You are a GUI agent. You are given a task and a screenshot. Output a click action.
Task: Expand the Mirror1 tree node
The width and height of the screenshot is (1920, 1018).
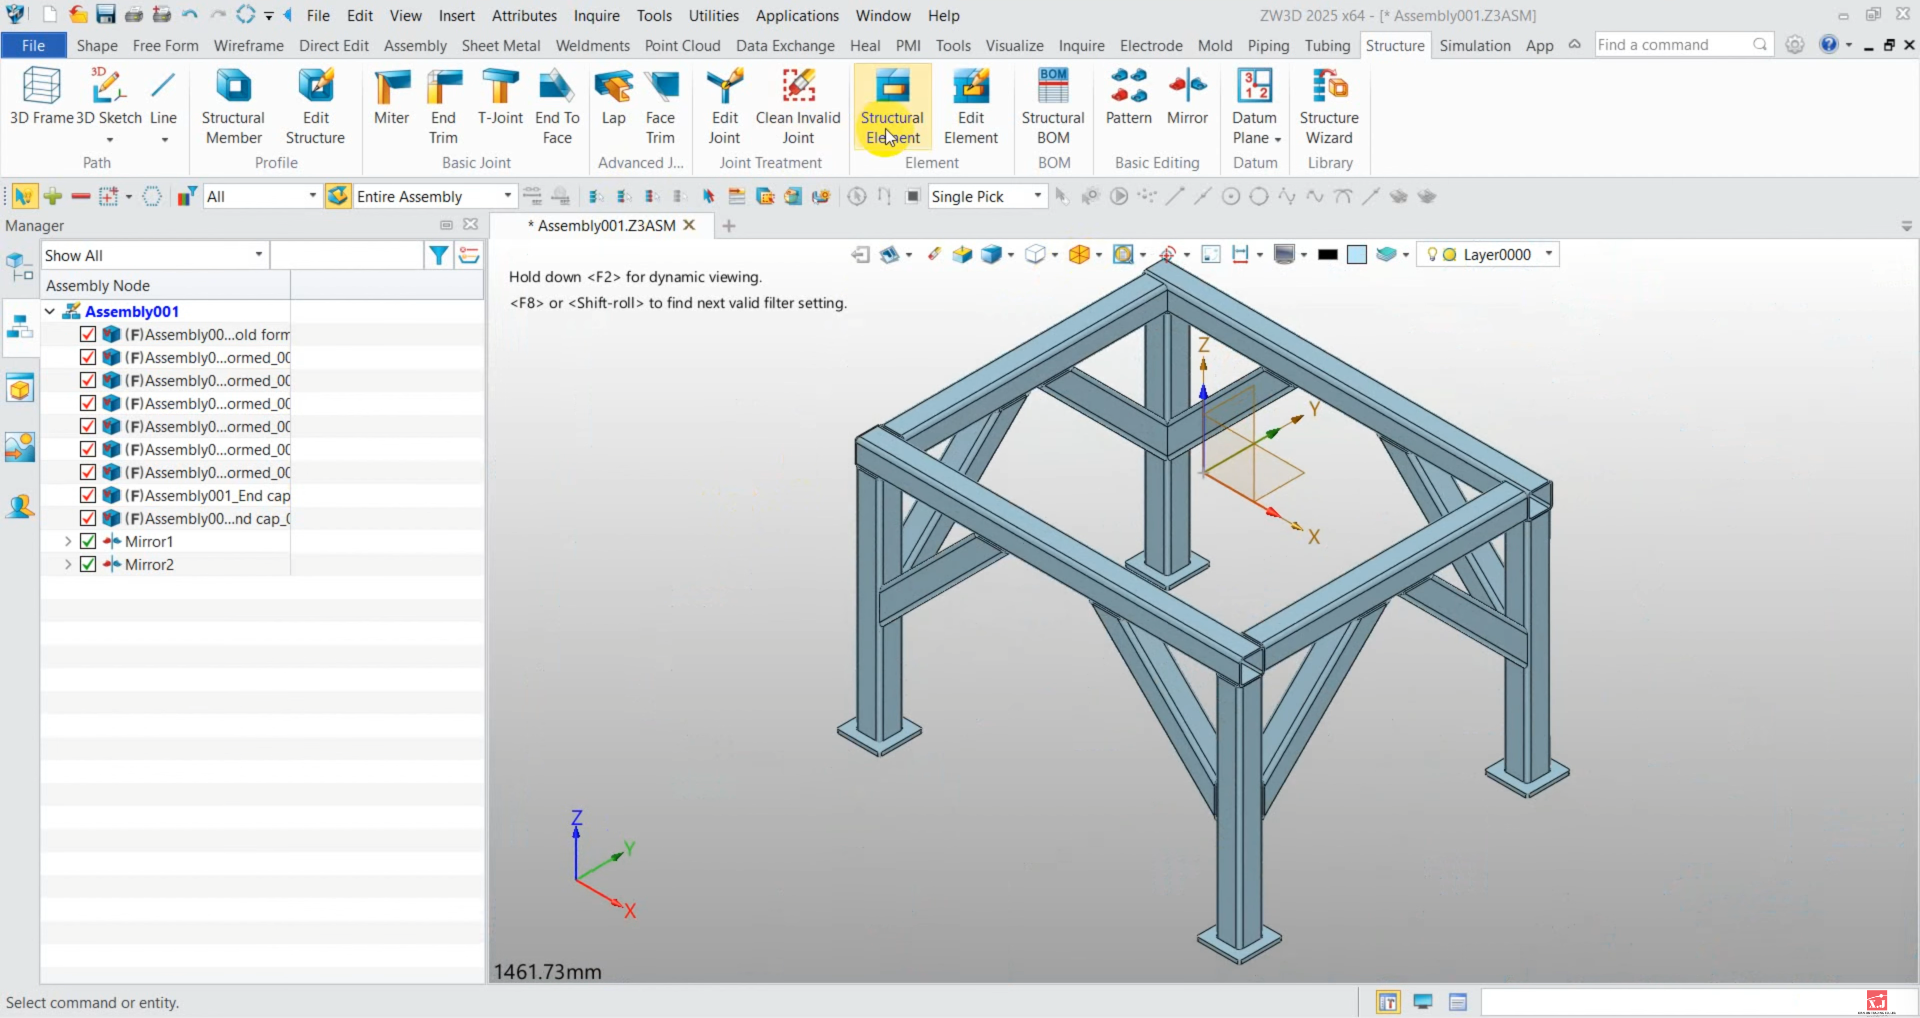(67, 541)
